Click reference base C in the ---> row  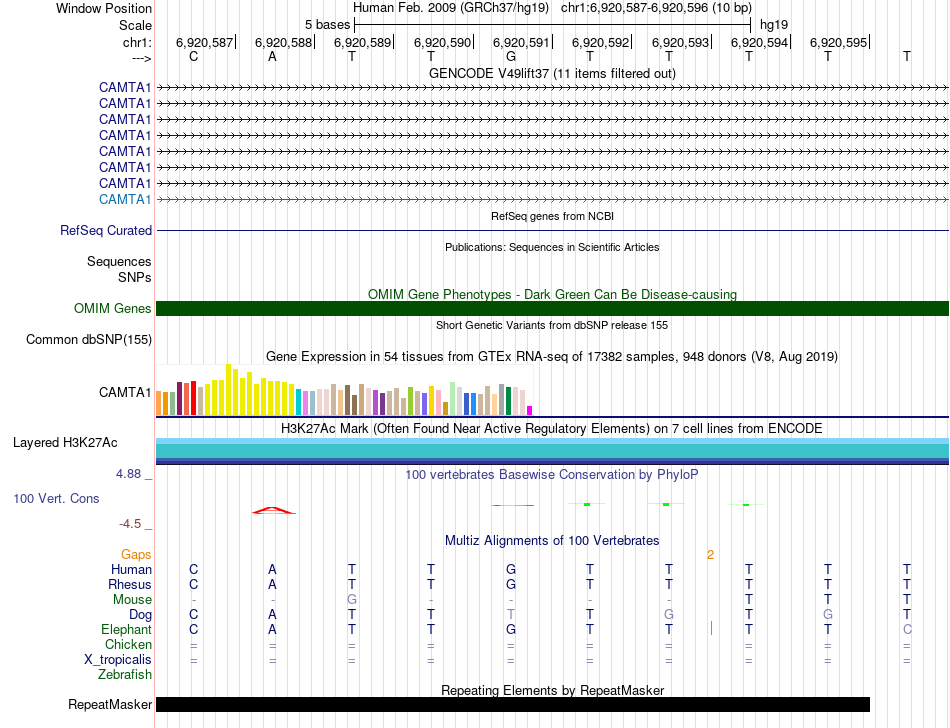pyautogui.click(x=193, y=56)
